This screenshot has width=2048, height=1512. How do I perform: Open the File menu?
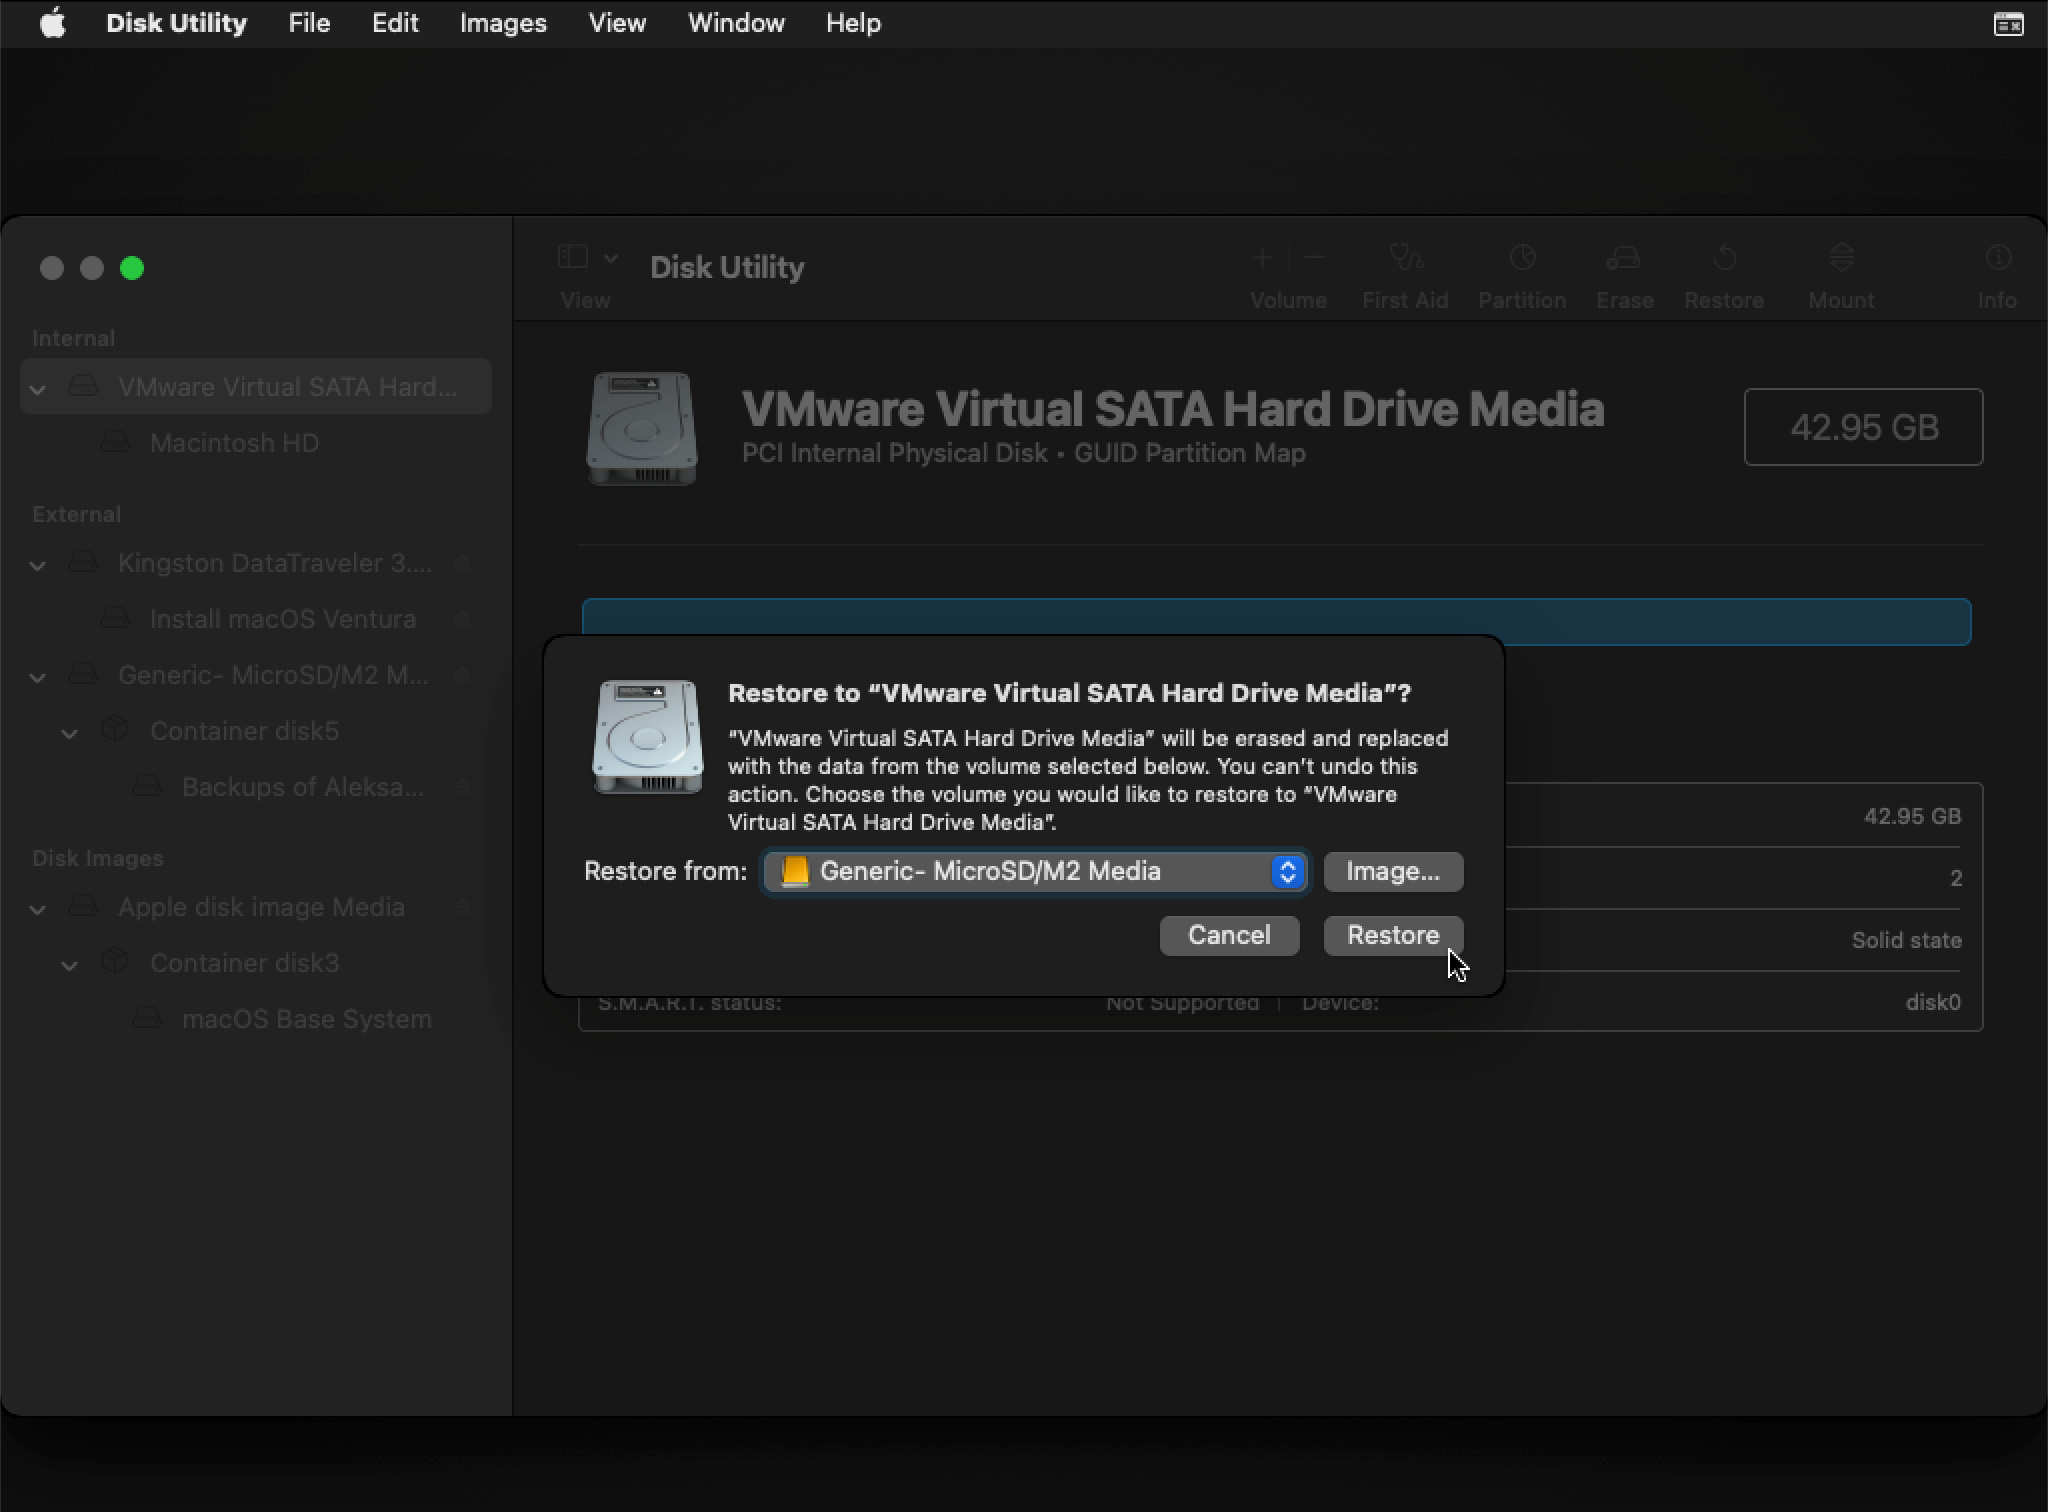pos(309,23)
